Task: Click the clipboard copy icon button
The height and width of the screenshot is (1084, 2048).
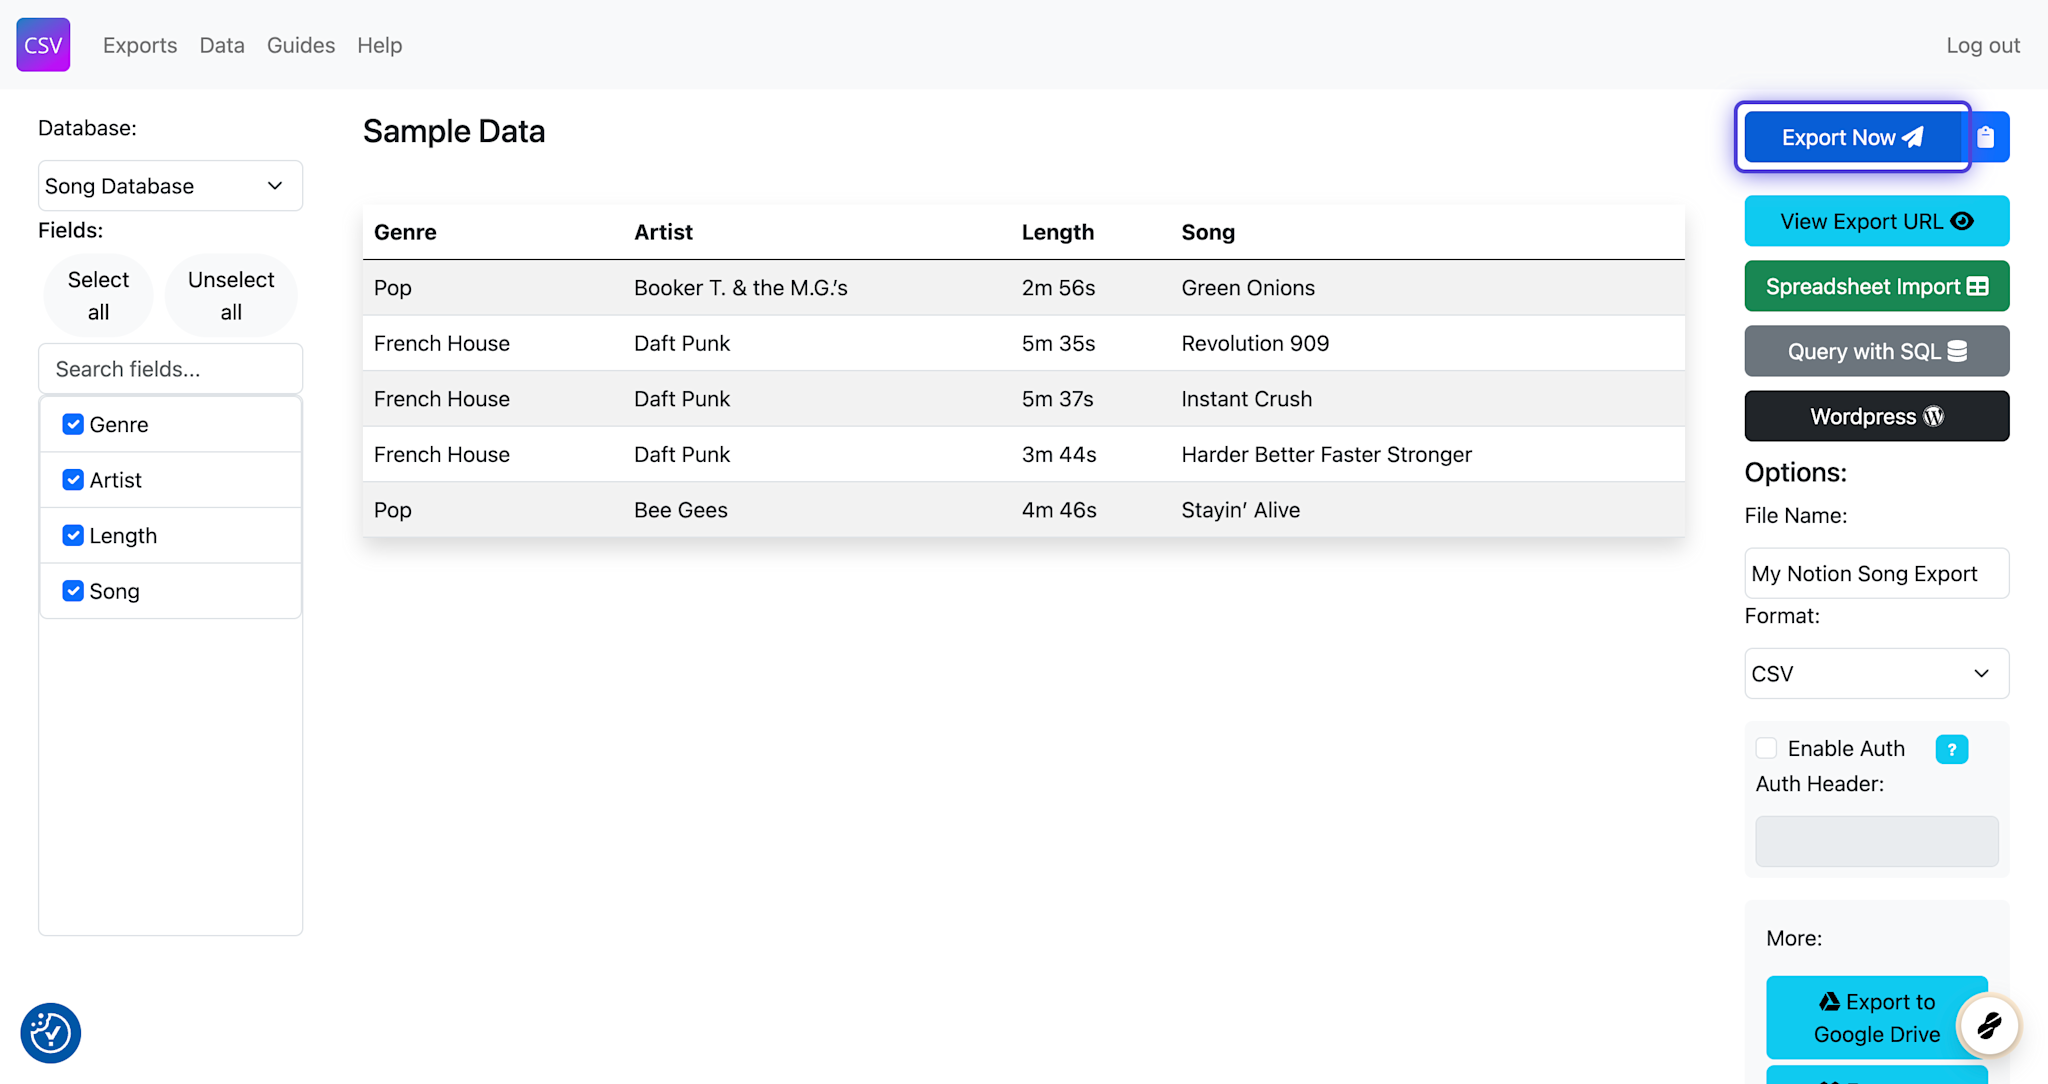Action: (x=1986, y=137)
